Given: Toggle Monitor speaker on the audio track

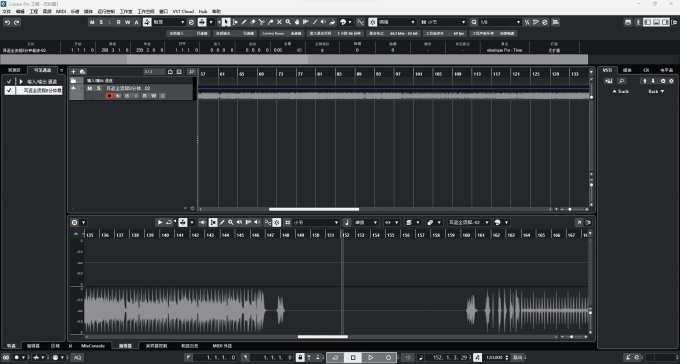Looking at the screenshot, I should pyautogui.click(x=118, y=96).
